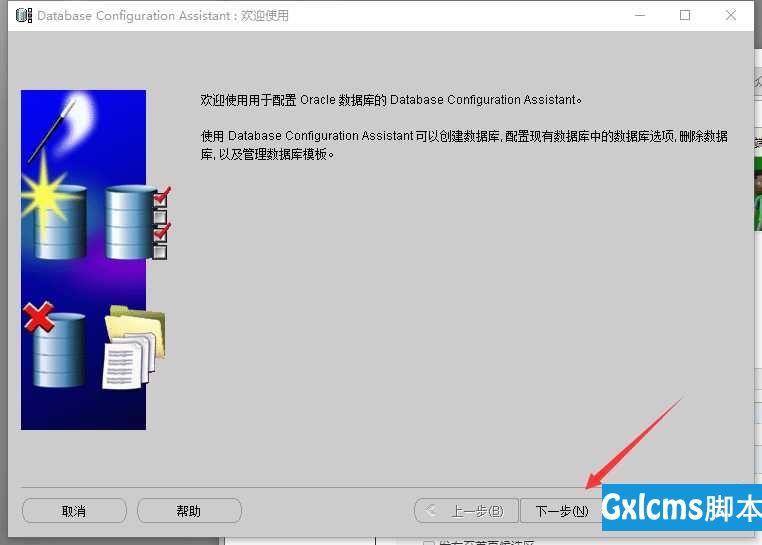
Task: Click the description paragraph starting 使用 Database
Action: [x=464, y=145]
